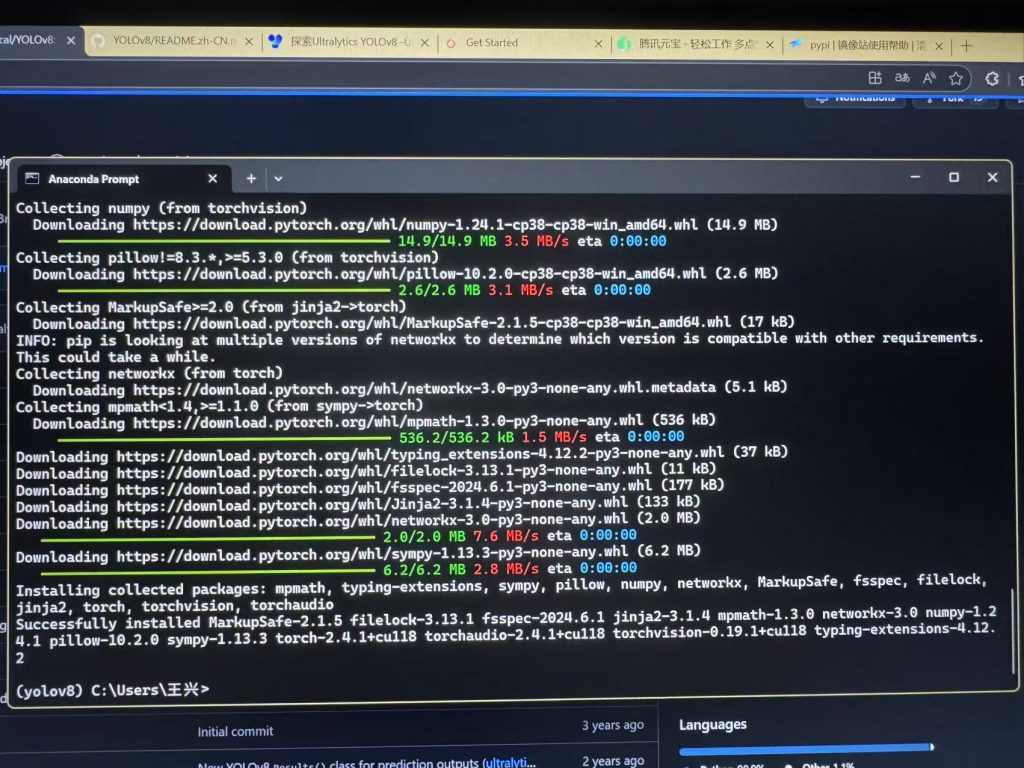
Task: Click the GitHub Notifications button
Action: 855,99
